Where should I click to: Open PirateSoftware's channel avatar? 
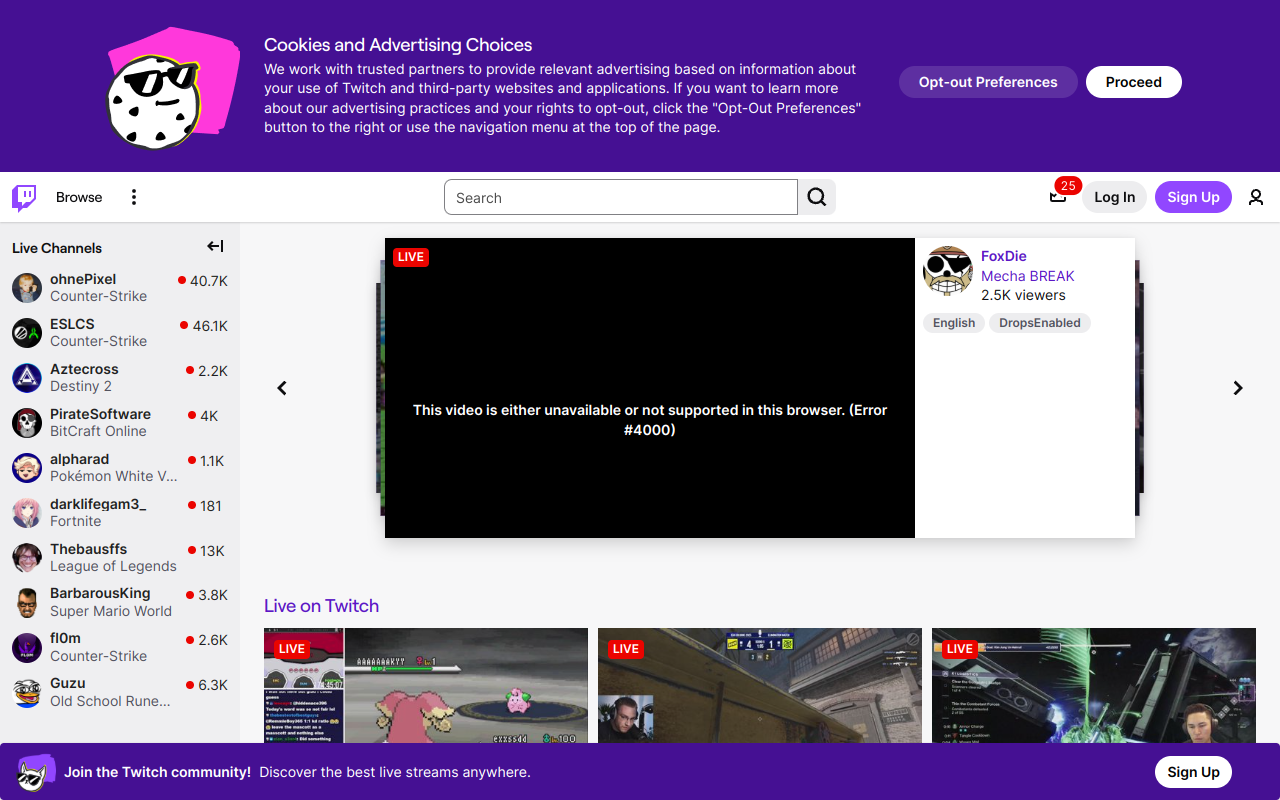pyautogui.click(x=27, y=423)
